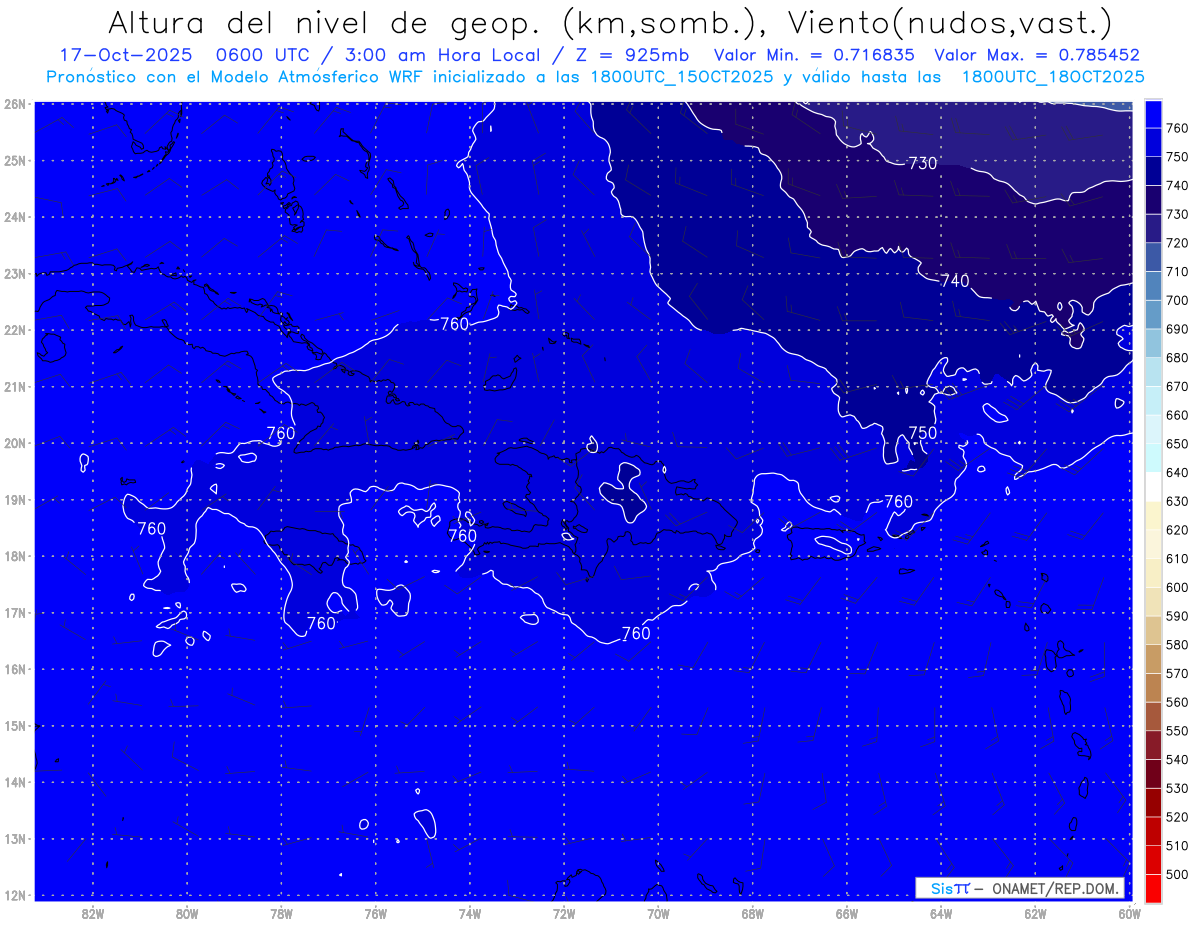This screenshot has width=1200, height=927.
Task: Click the 660 value on the color scale
Action: pos(1176,415)
